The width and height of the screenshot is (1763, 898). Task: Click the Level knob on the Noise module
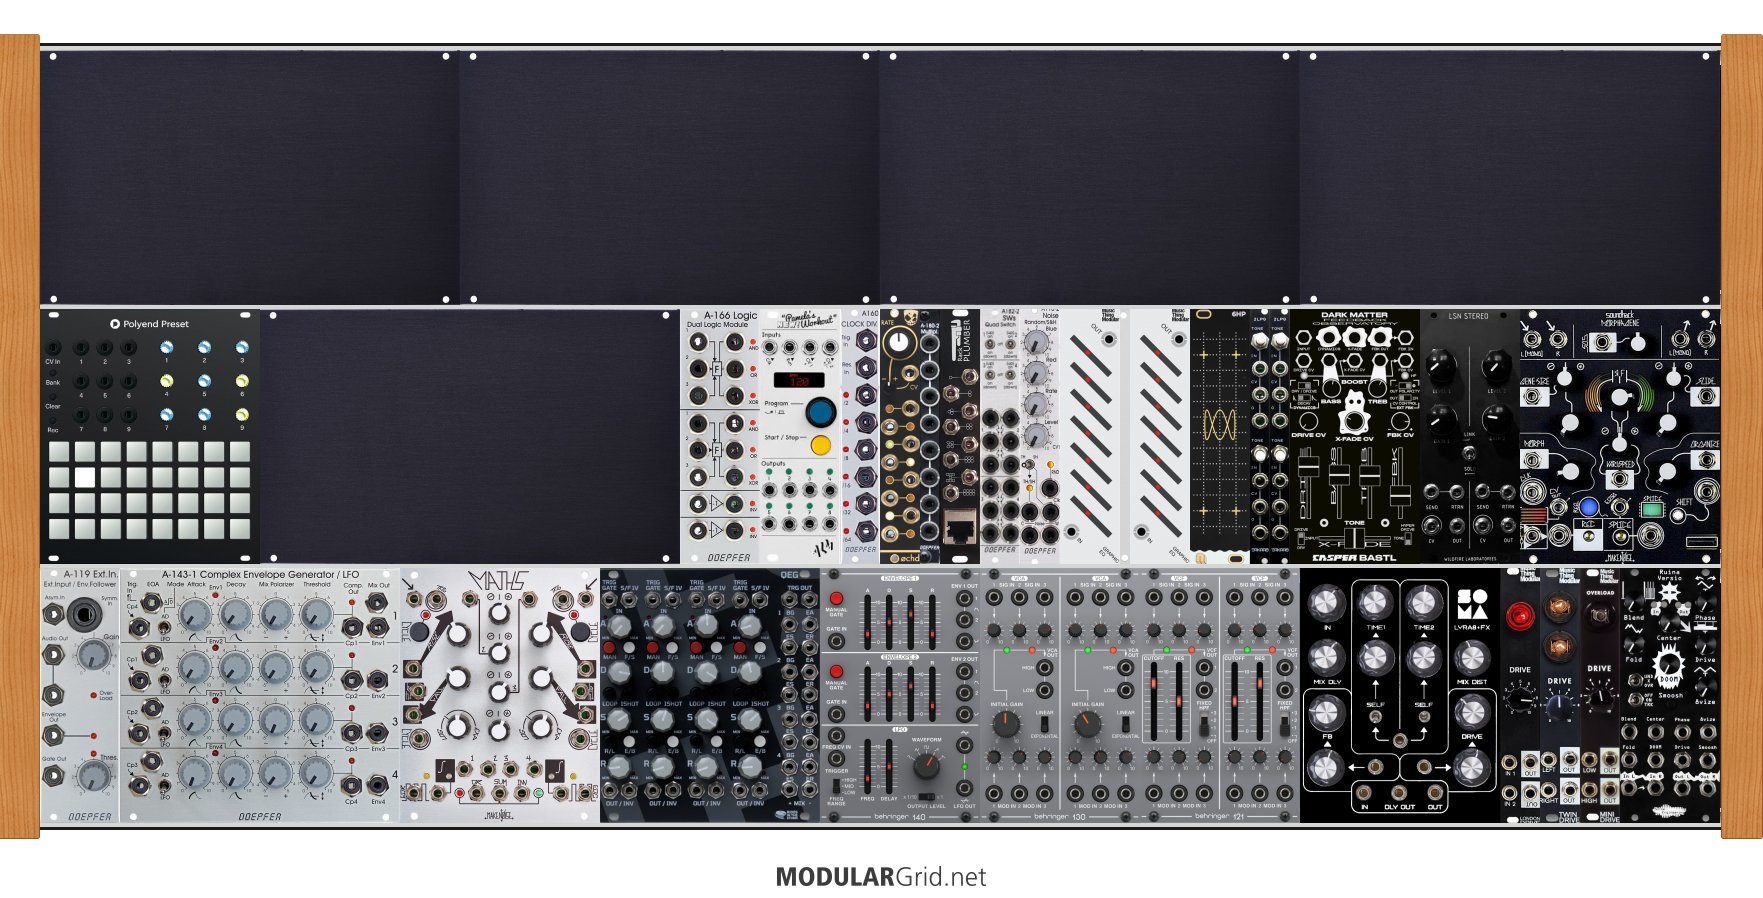click(1036, 437)
